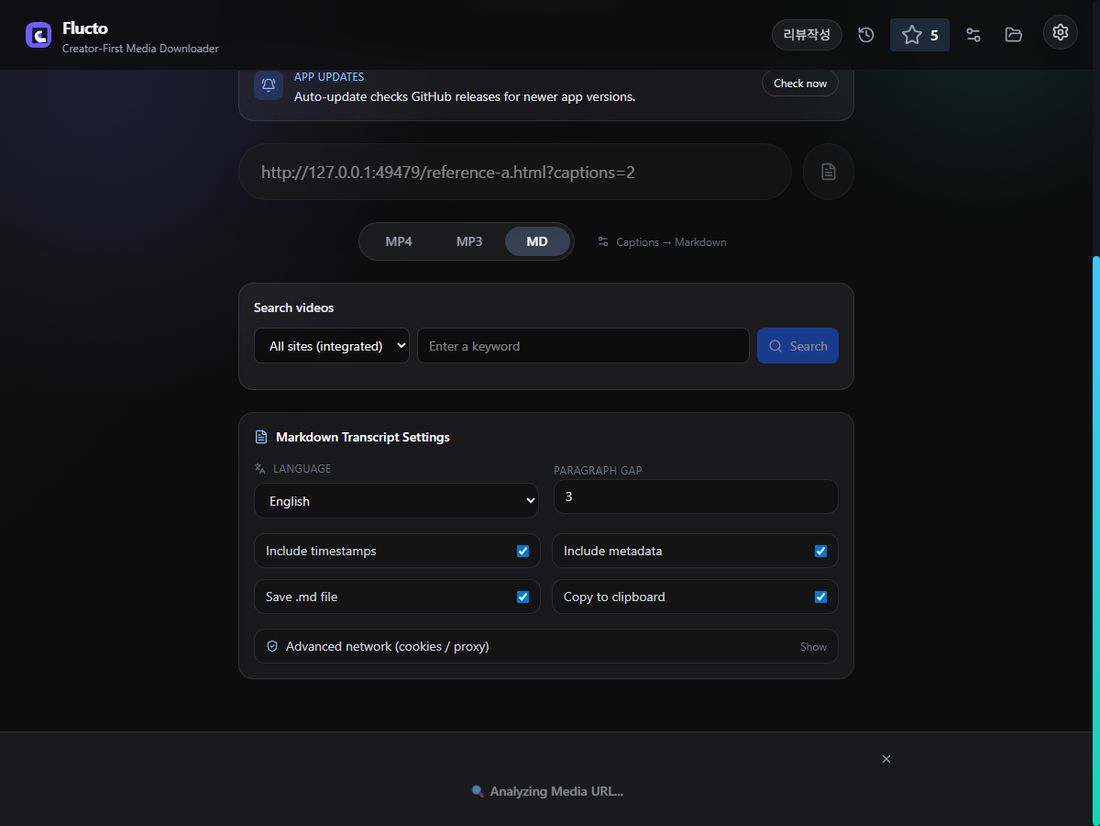The image size is (1100, 826).
Task: Click the Captions → Markdown label
Action: pos(671,242)
